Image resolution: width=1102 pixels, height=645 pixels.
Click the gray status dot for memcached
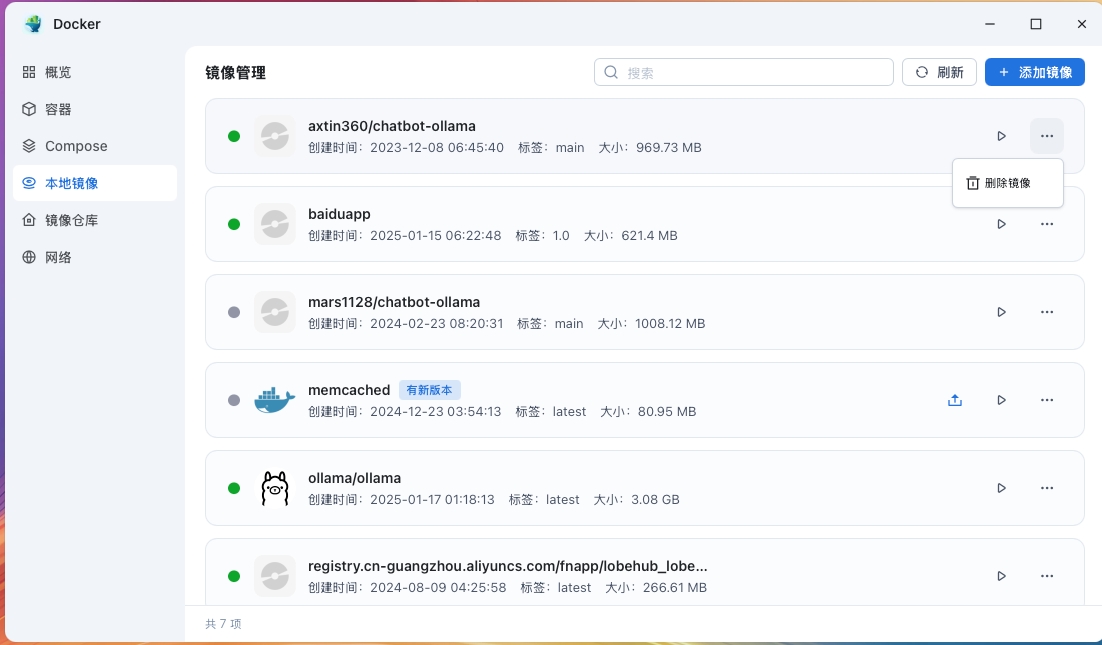coord(234,400)
